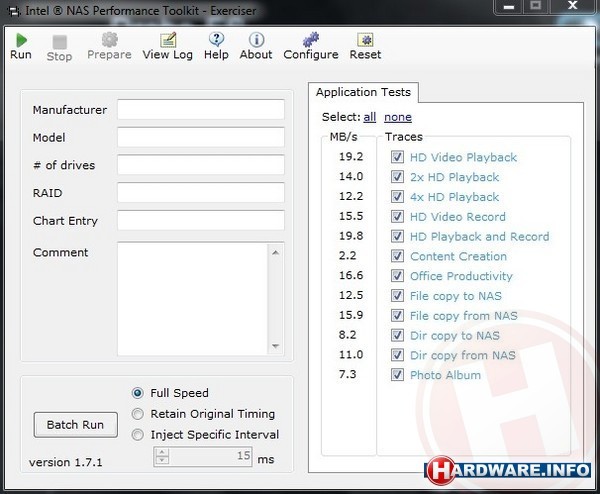Click into the RAID input field
This screenshot has height=494, width=600.
tap(201, 192)
